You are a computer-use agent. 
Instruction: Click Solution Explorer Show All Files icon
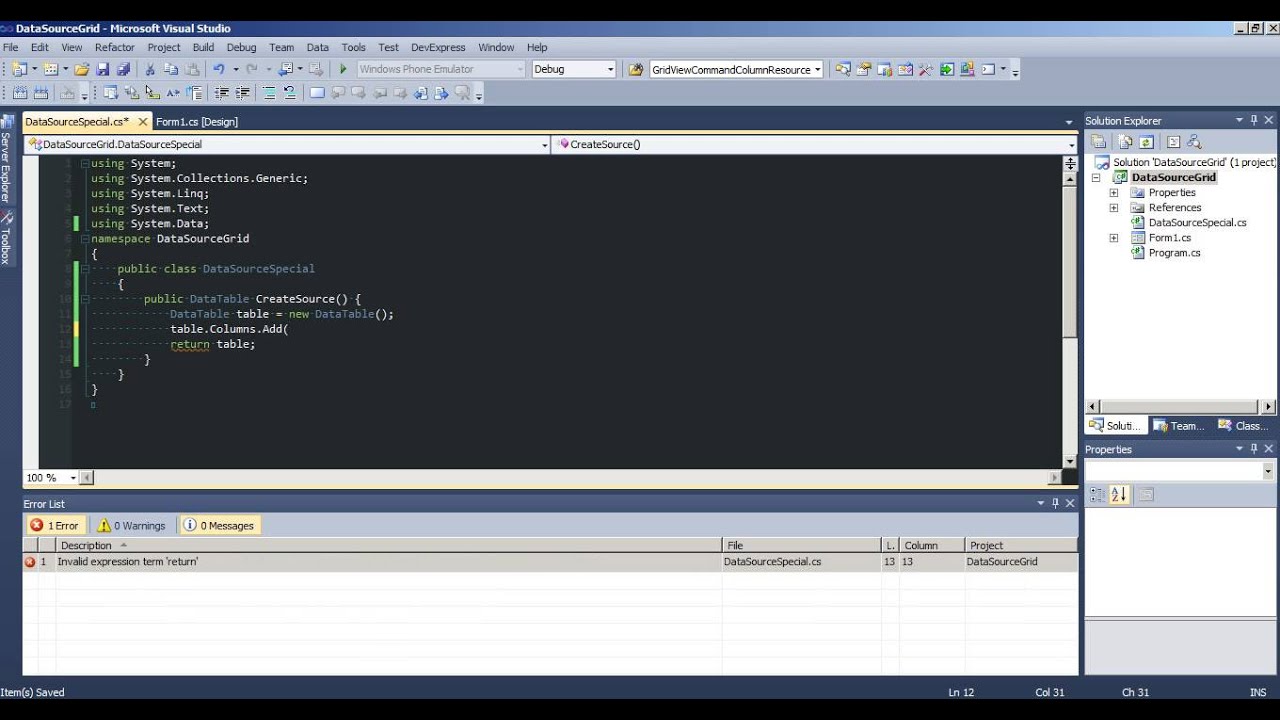click(x=1126, y=142)
